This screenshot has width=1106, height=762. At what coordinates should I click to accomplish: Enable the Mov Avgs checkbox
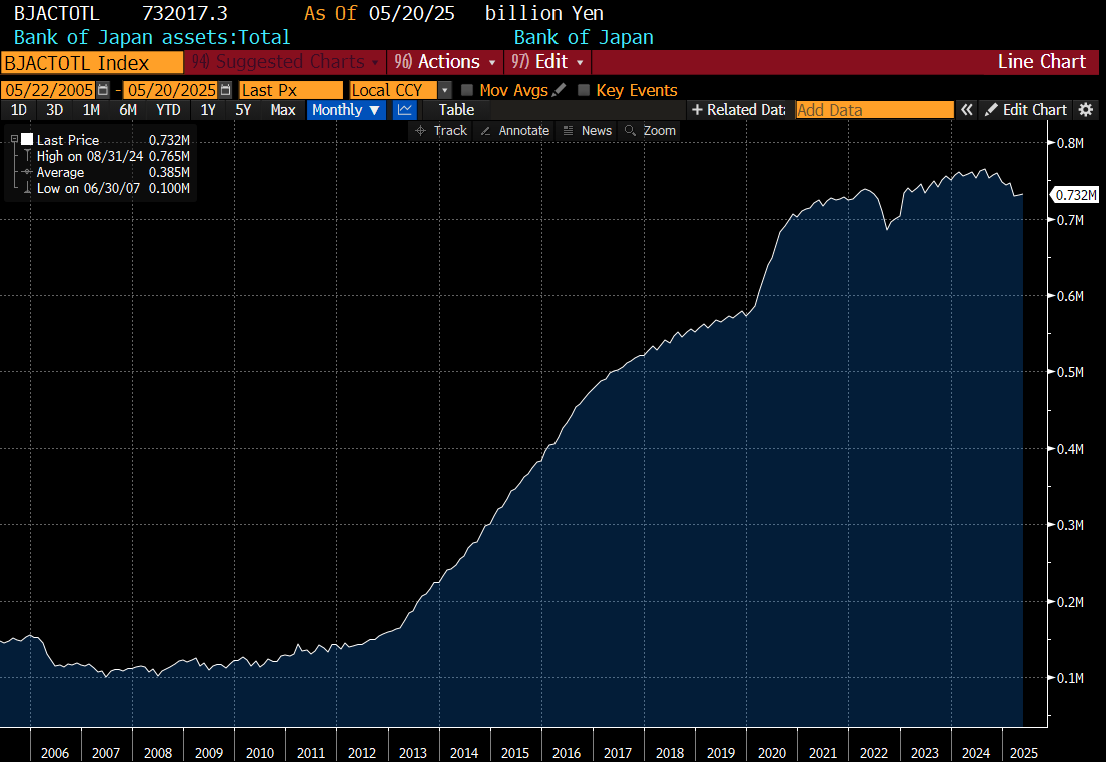(x=466, y=90)
